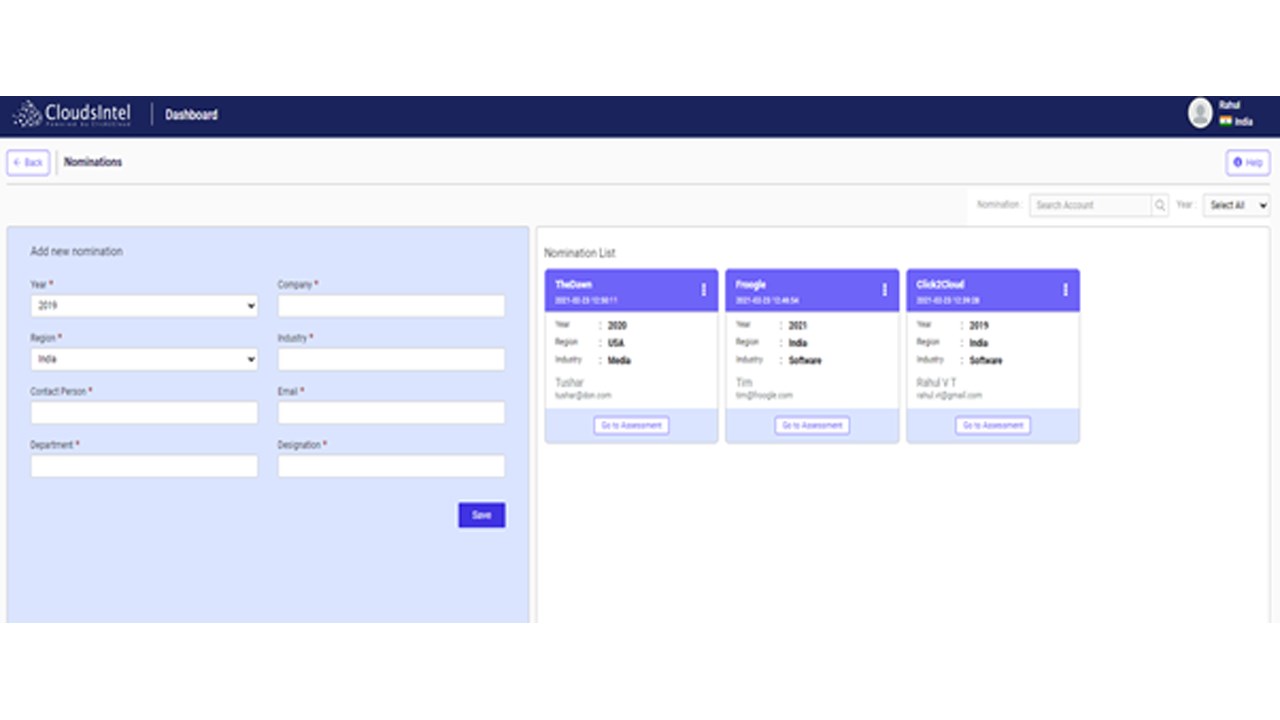Screen dimensions: 1280x720
Task: Go to Assessment for Click2Cloud
Action: [993, 425]
